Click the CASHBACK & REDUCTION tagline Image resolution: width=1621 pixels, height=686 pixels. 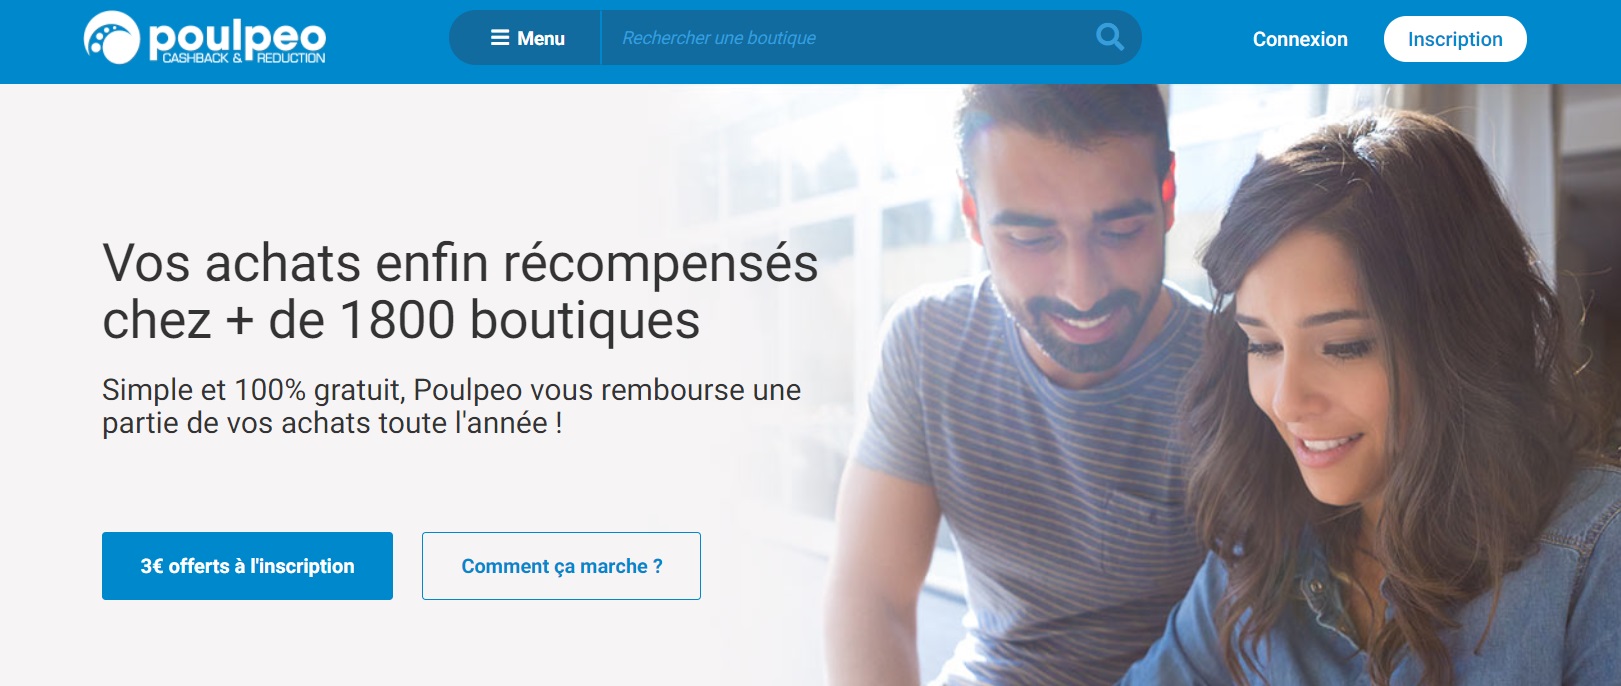click(244, 59)
